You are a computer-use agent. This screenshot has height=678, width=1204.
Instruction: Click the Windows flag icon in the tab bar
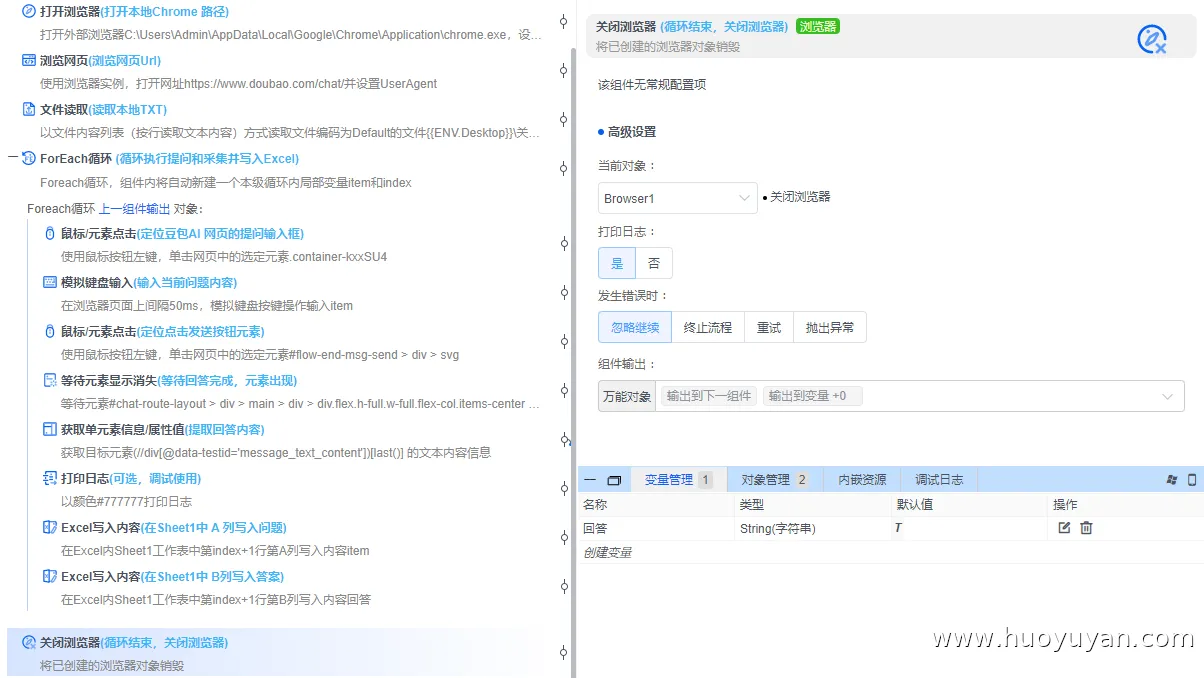pos(1172,480)
